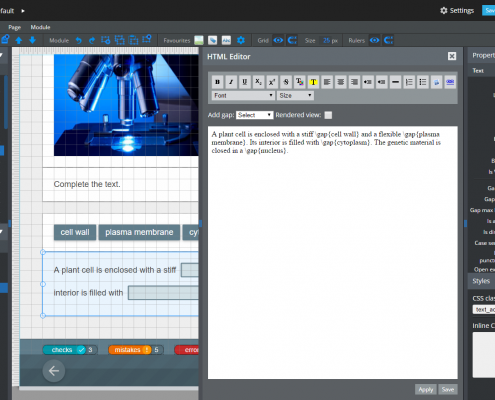Move page down with blue arrow
This screenshot has width=495, height=400.
[32, 40]
